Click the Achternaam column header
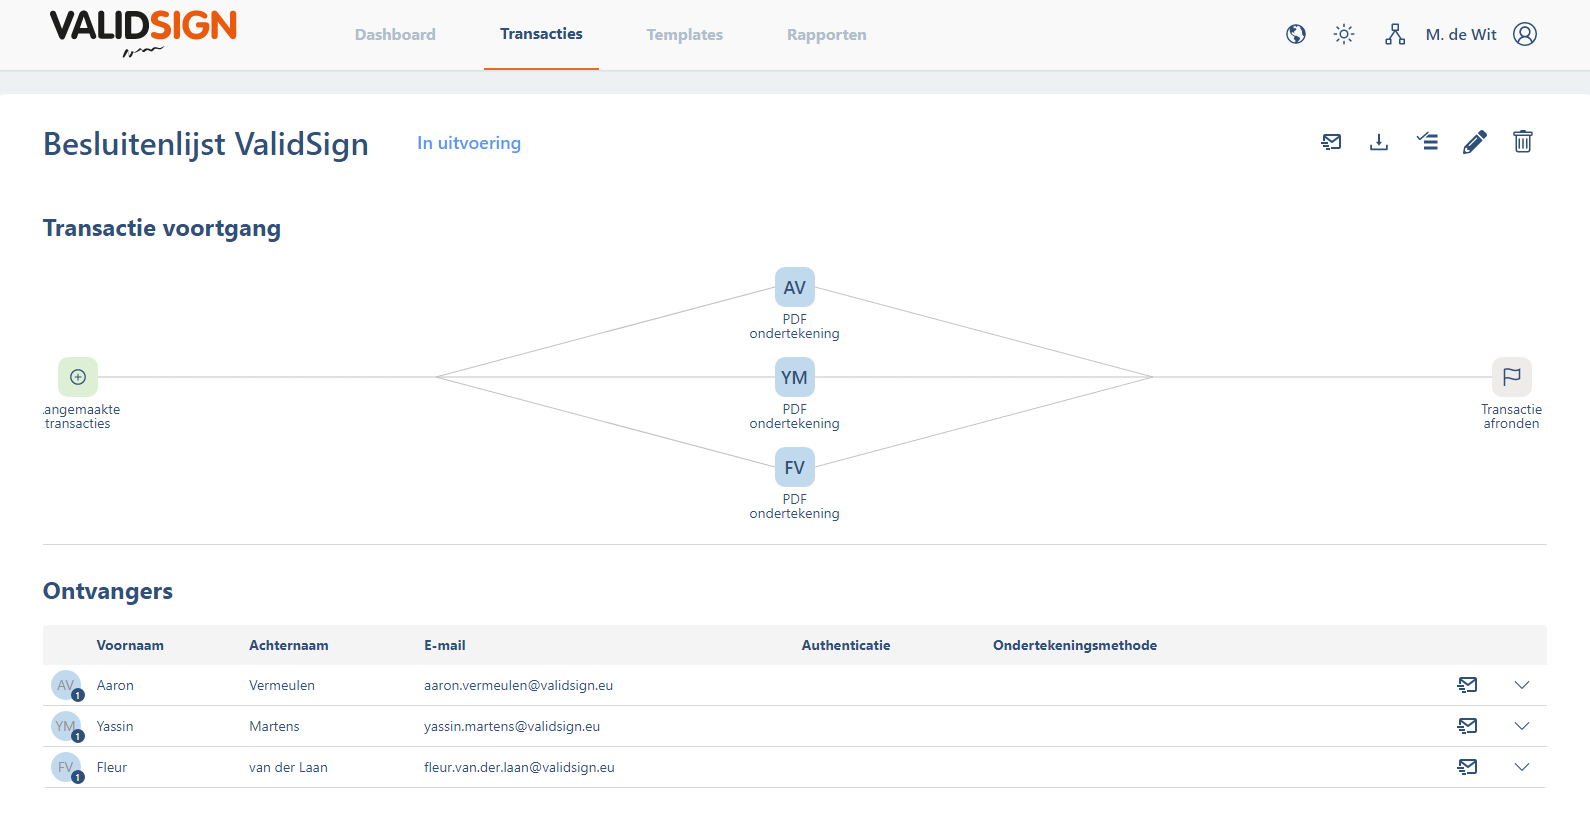The image size is (1590, 823). pyautogui.click(x=289, y=645)
